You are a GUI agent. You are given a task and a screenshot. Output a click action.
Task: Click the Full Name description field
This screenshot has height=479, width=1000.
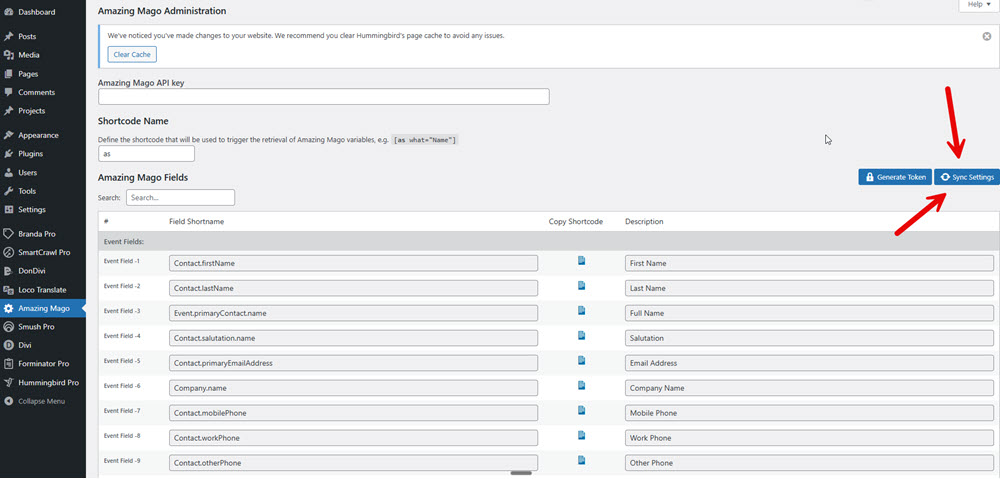point(809,313)
